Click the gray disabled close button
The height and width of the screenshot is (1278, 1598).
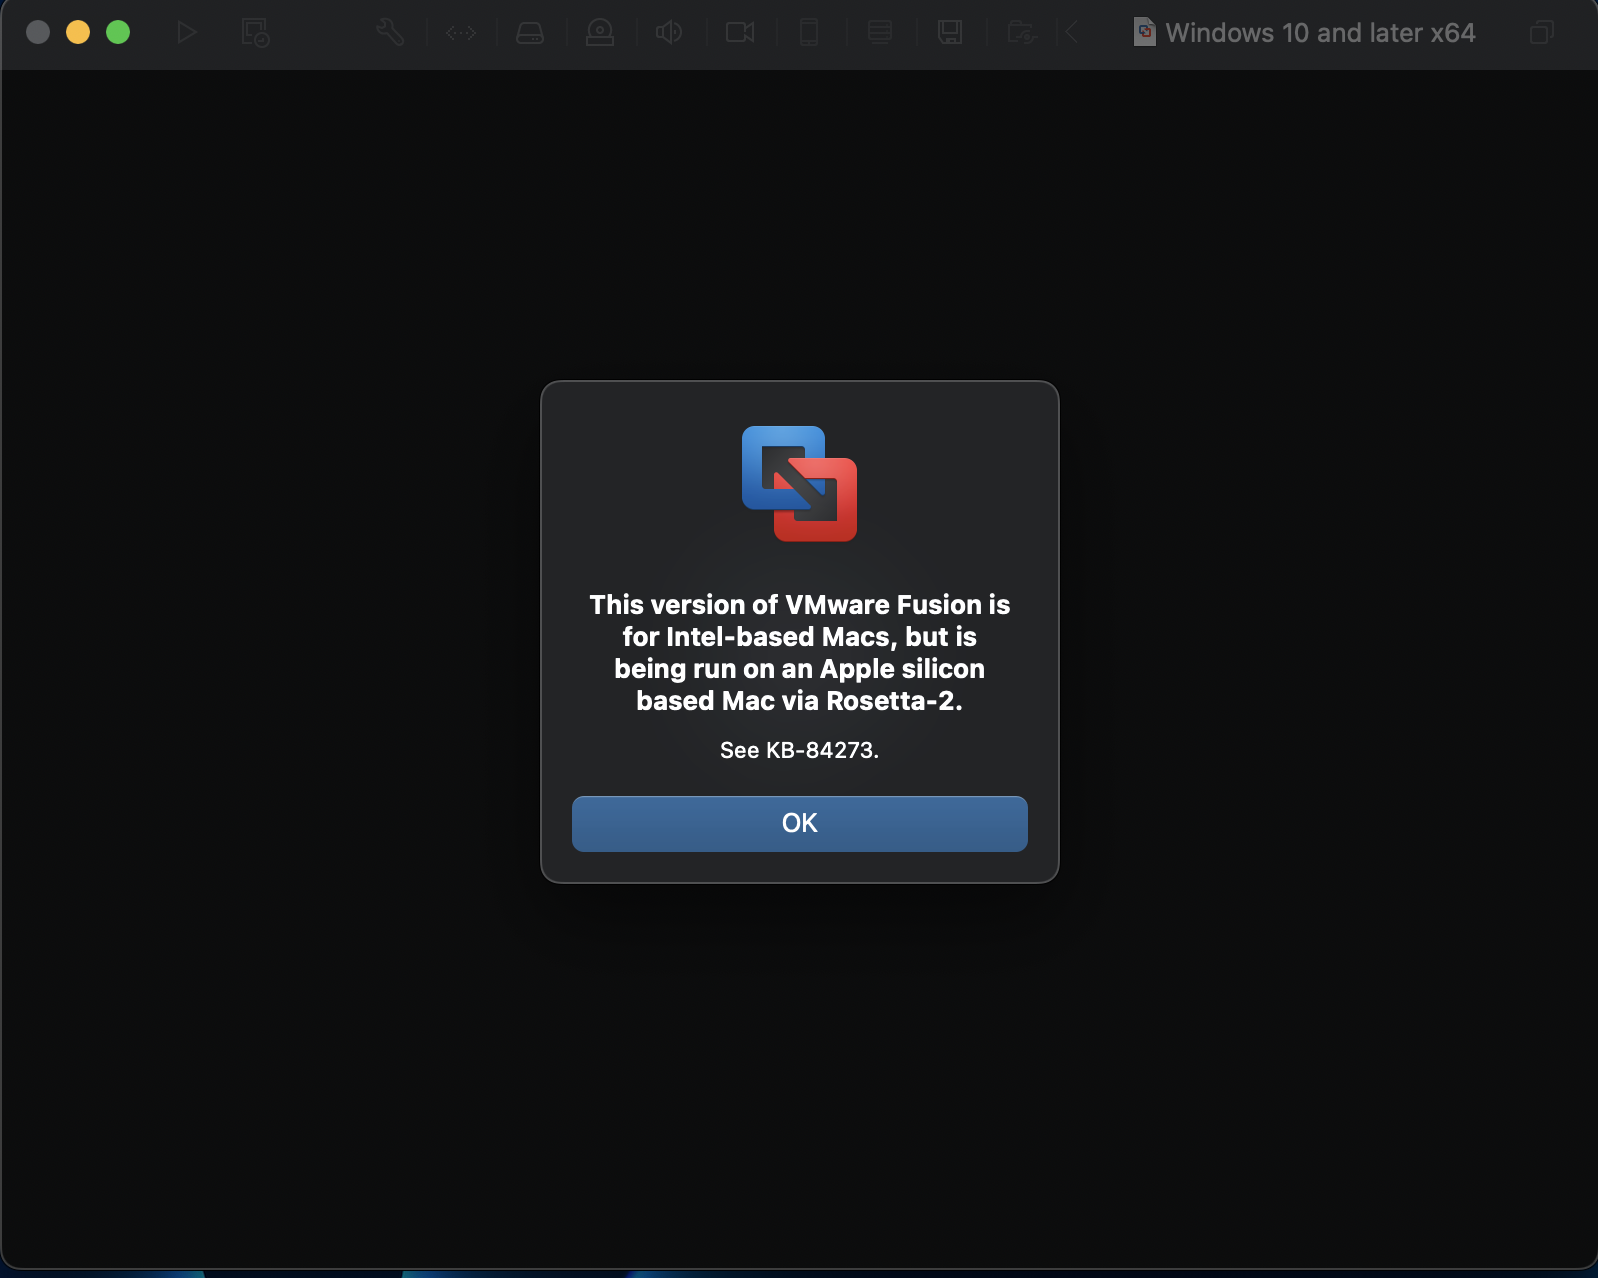point(38,32)
